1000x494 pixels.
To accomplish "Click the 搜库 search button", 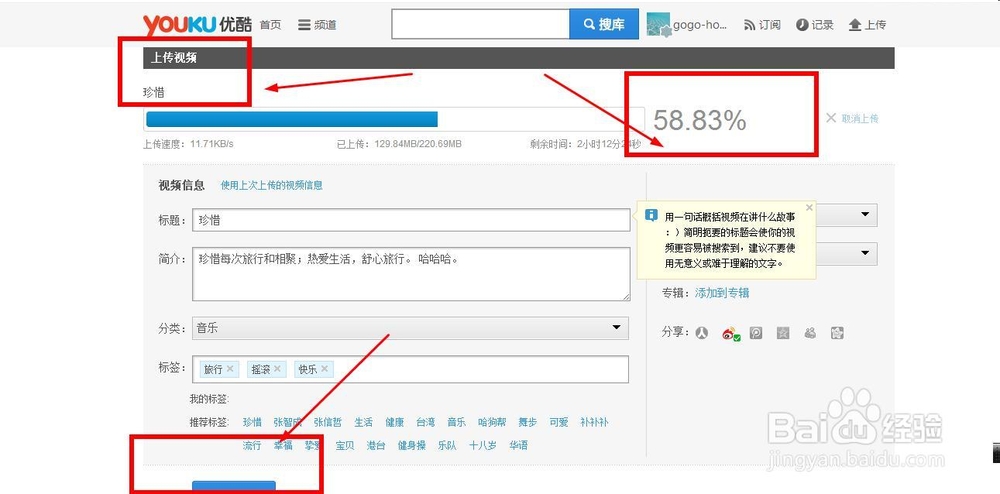I will (604, 25).
